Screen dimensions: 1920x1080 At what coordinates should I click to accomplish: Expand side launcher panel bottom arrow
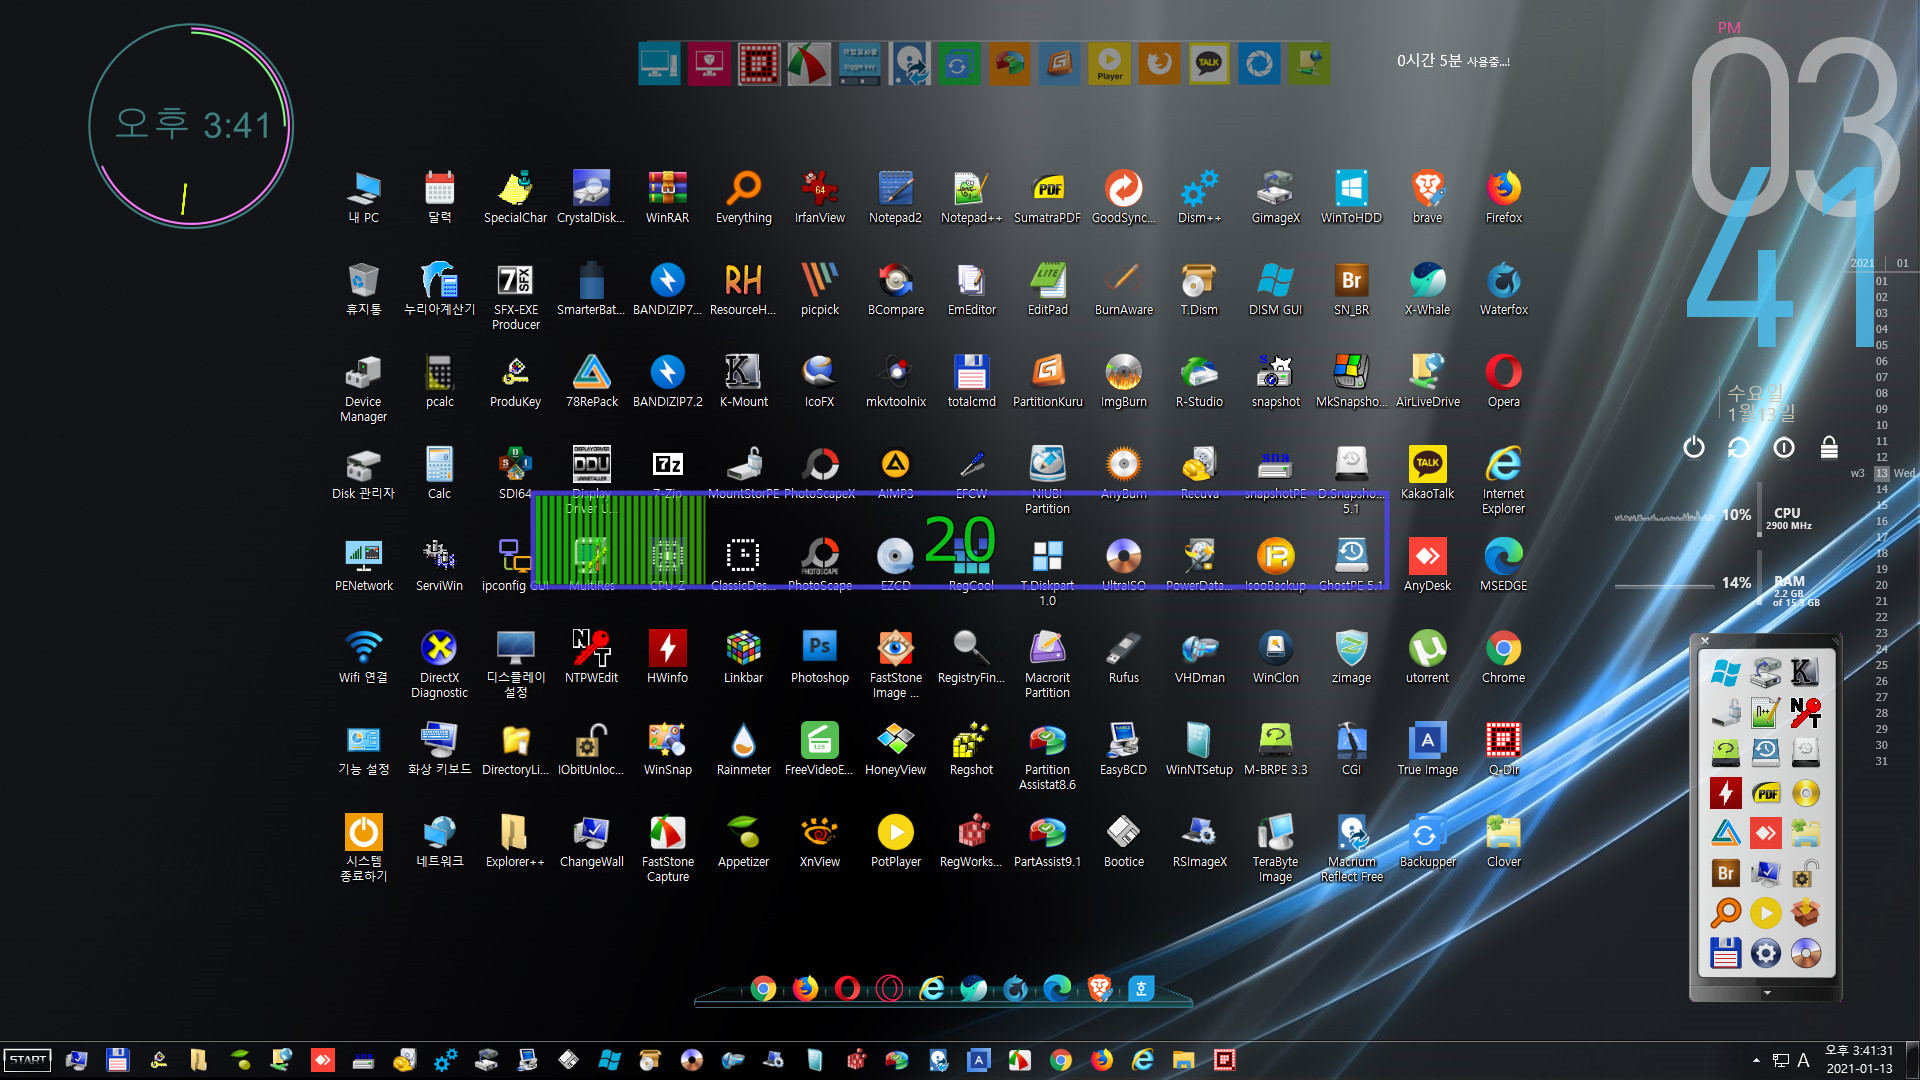coord(1767,993)
